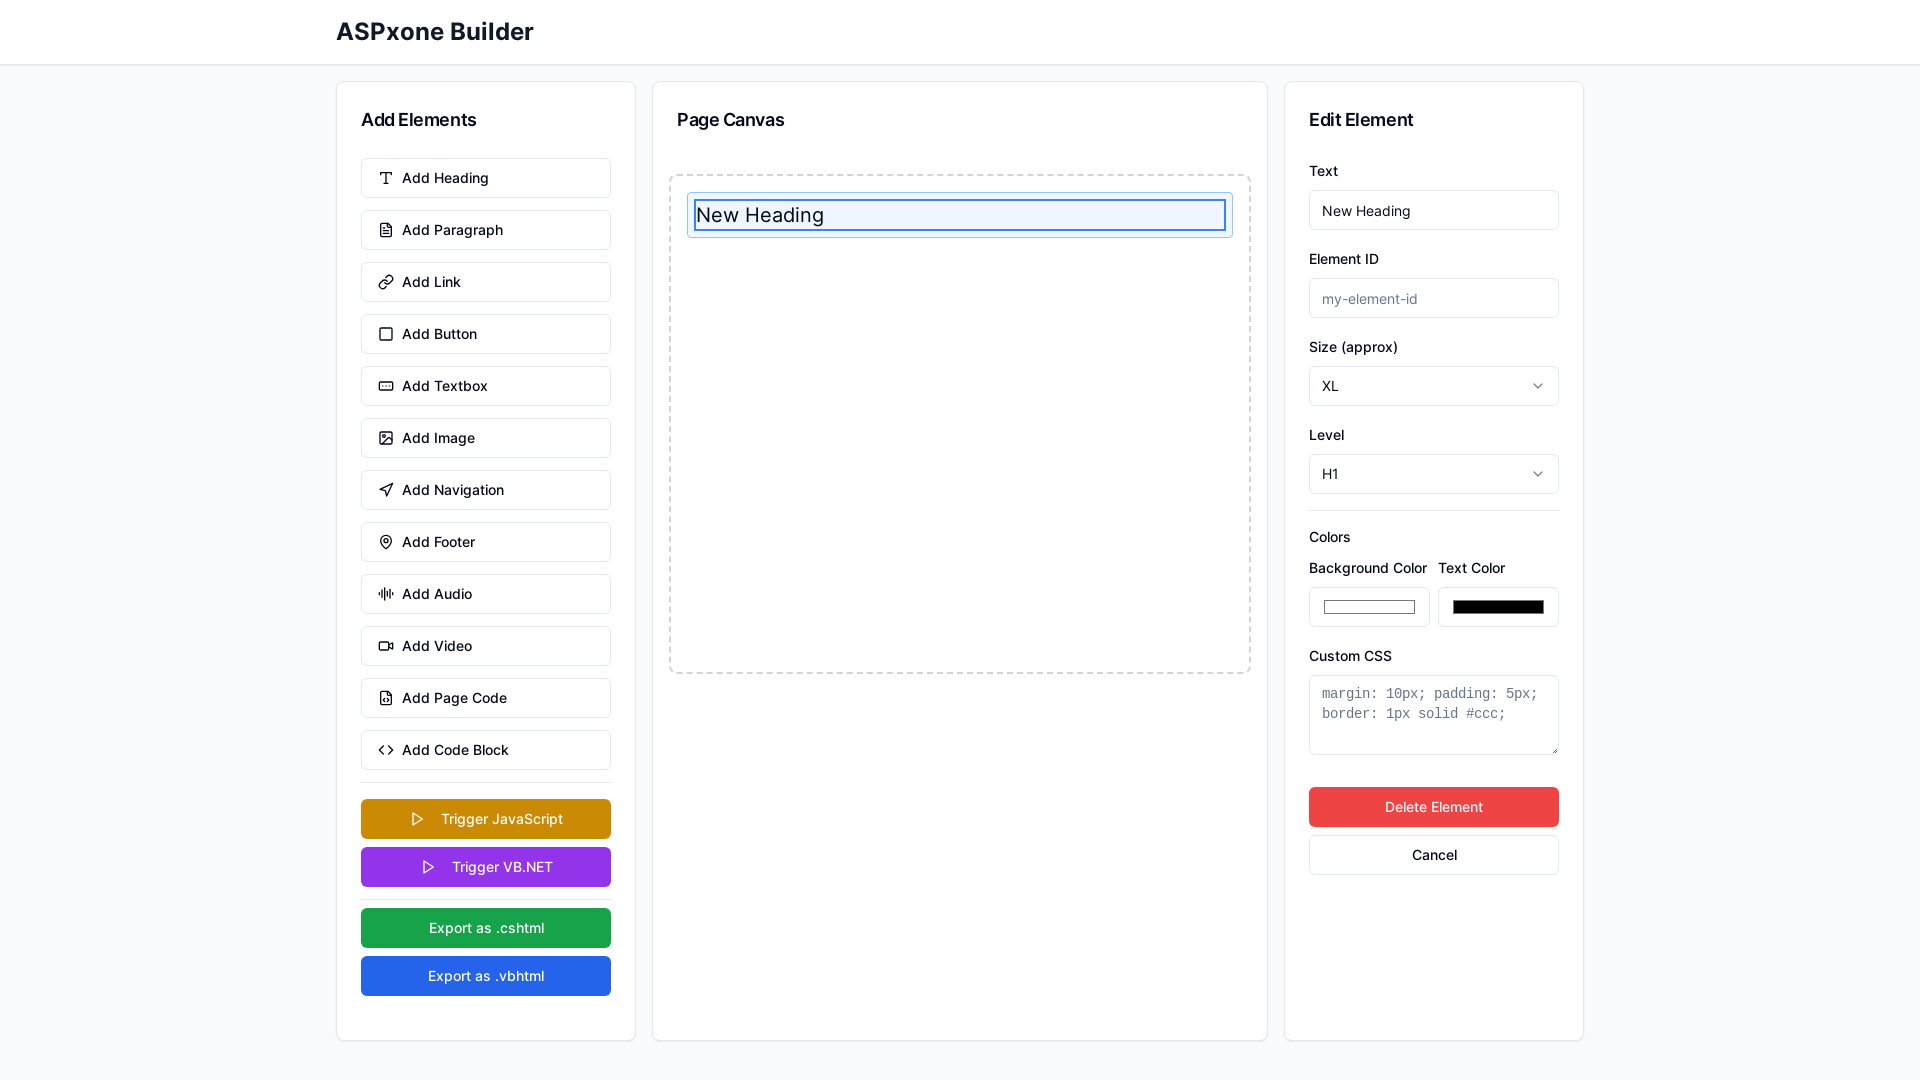1920x1080 pixels.
Task: Insert an Audio element
Action: [486, 594]
